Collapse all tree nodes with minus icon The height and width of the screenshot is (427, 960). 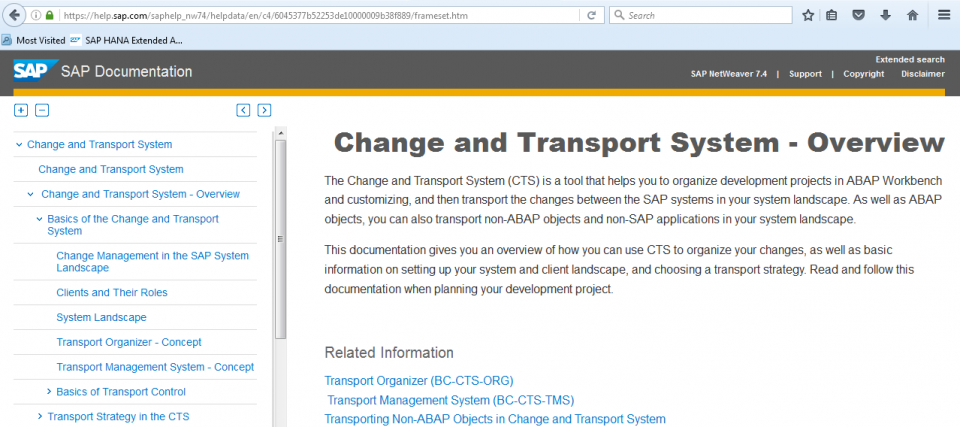[42, 110]
